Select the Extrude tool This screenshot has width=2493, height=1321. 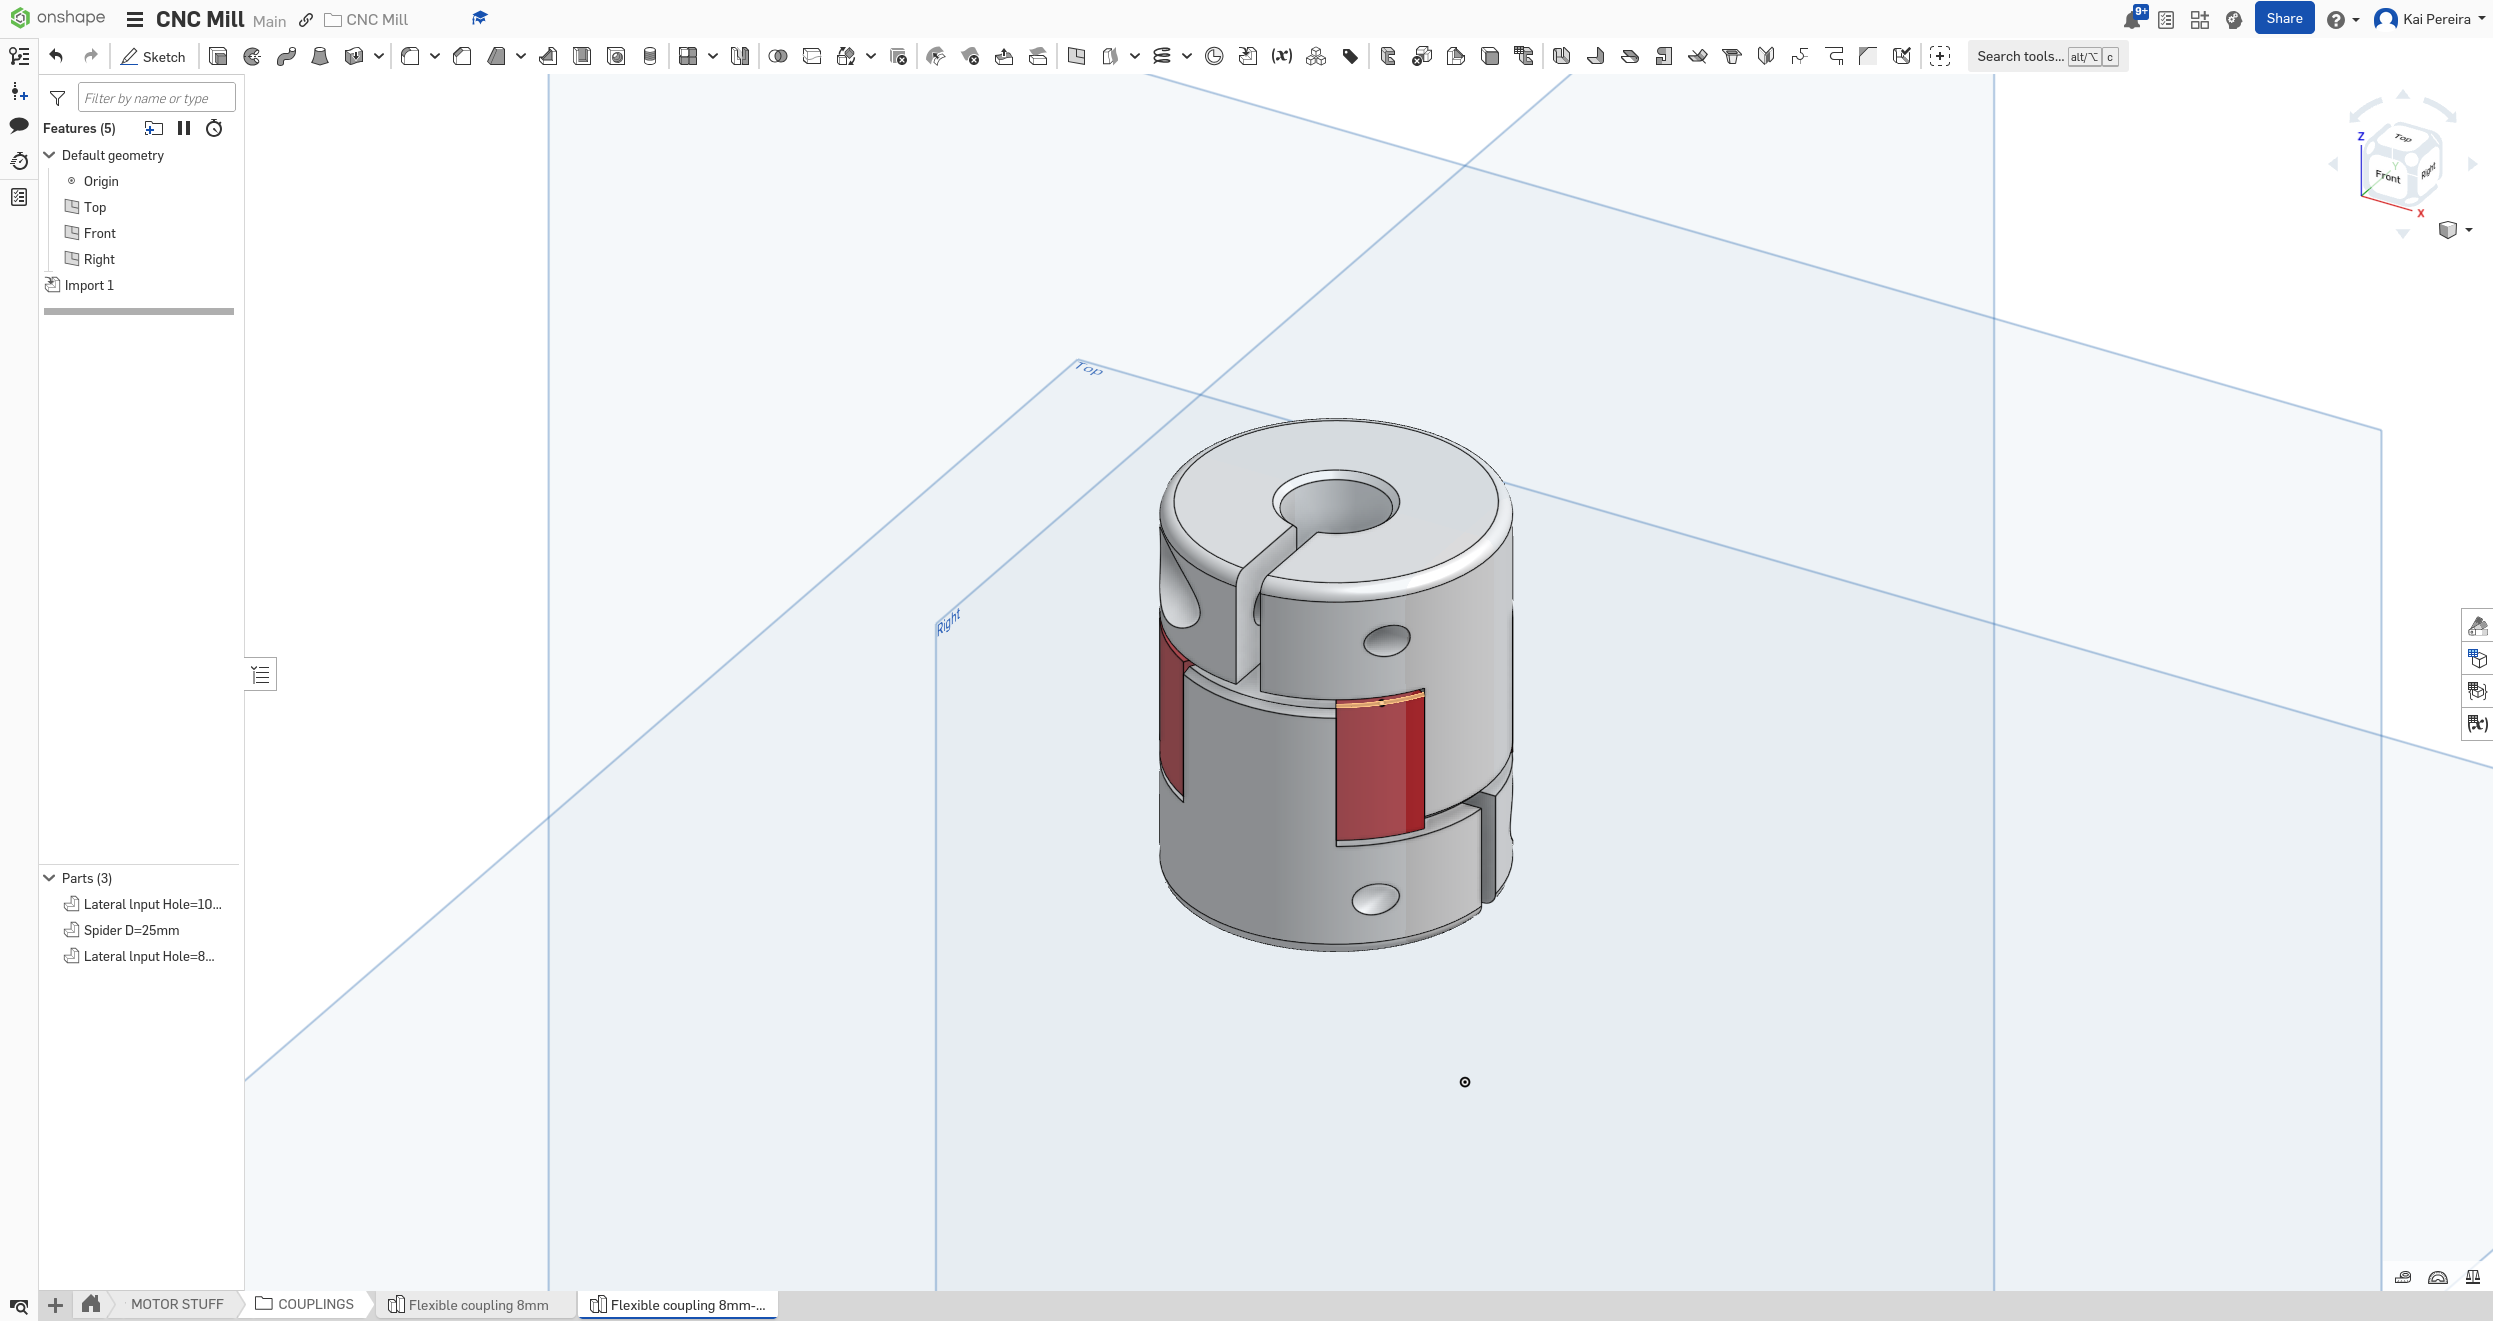coord(219,56)
